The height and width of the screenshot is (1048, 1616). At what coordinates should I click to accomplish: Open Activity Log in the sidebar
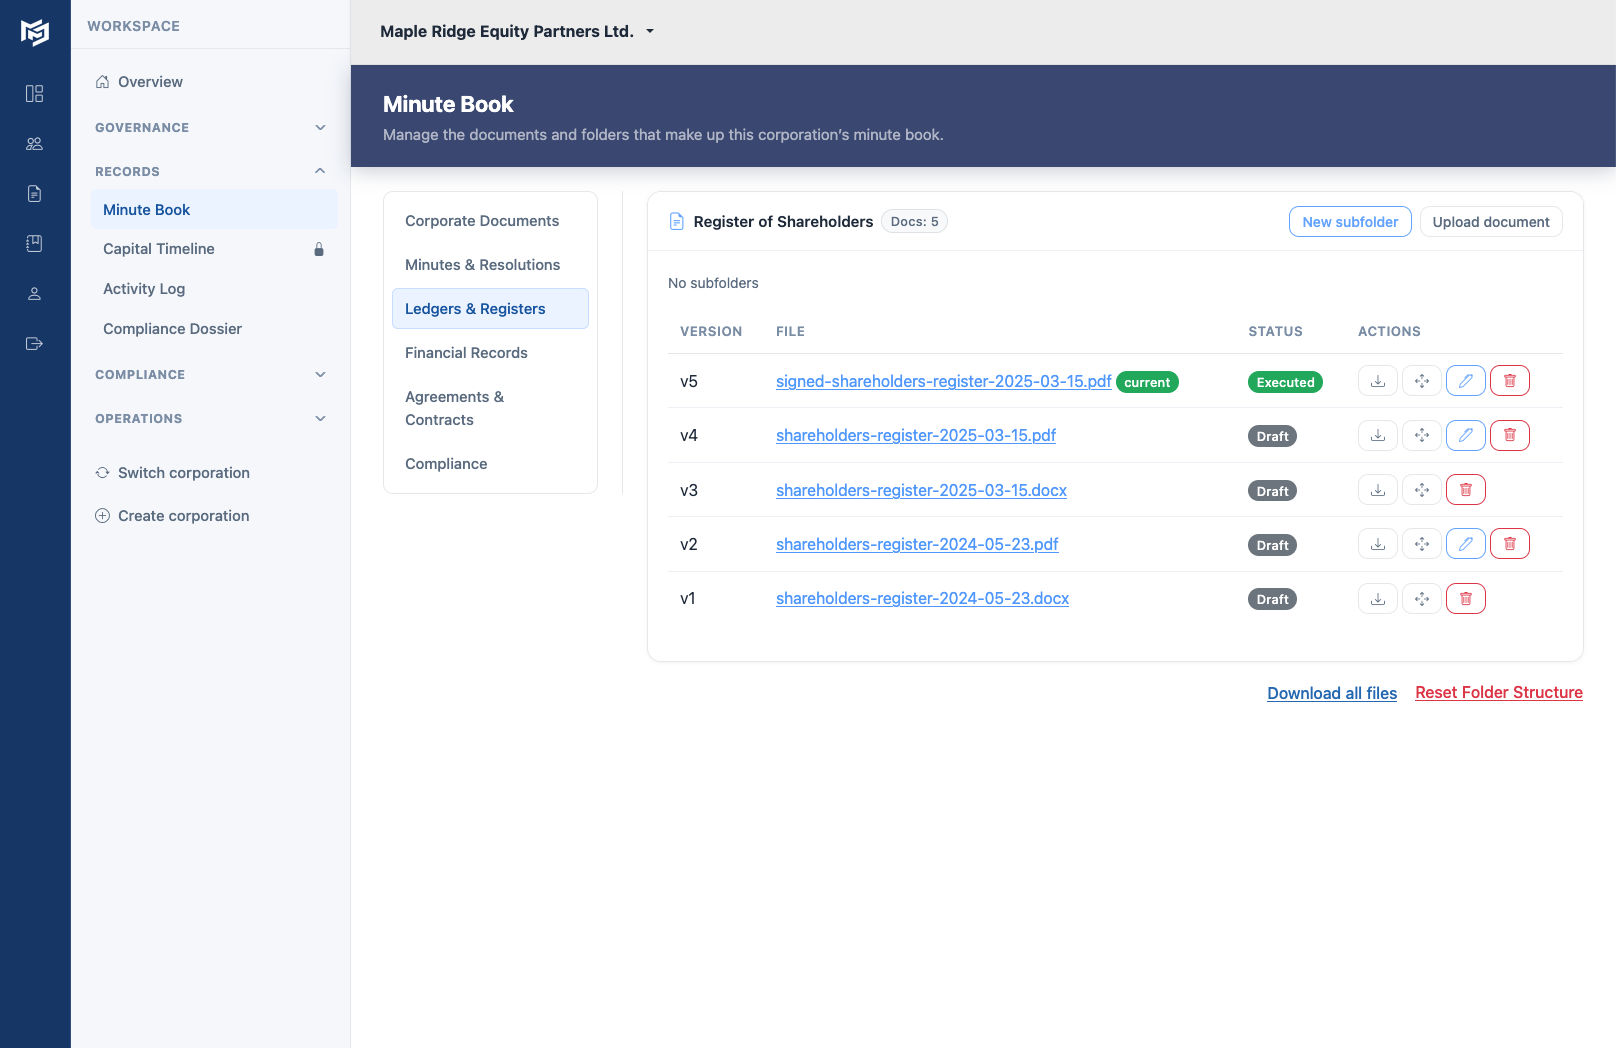point(144,289)
